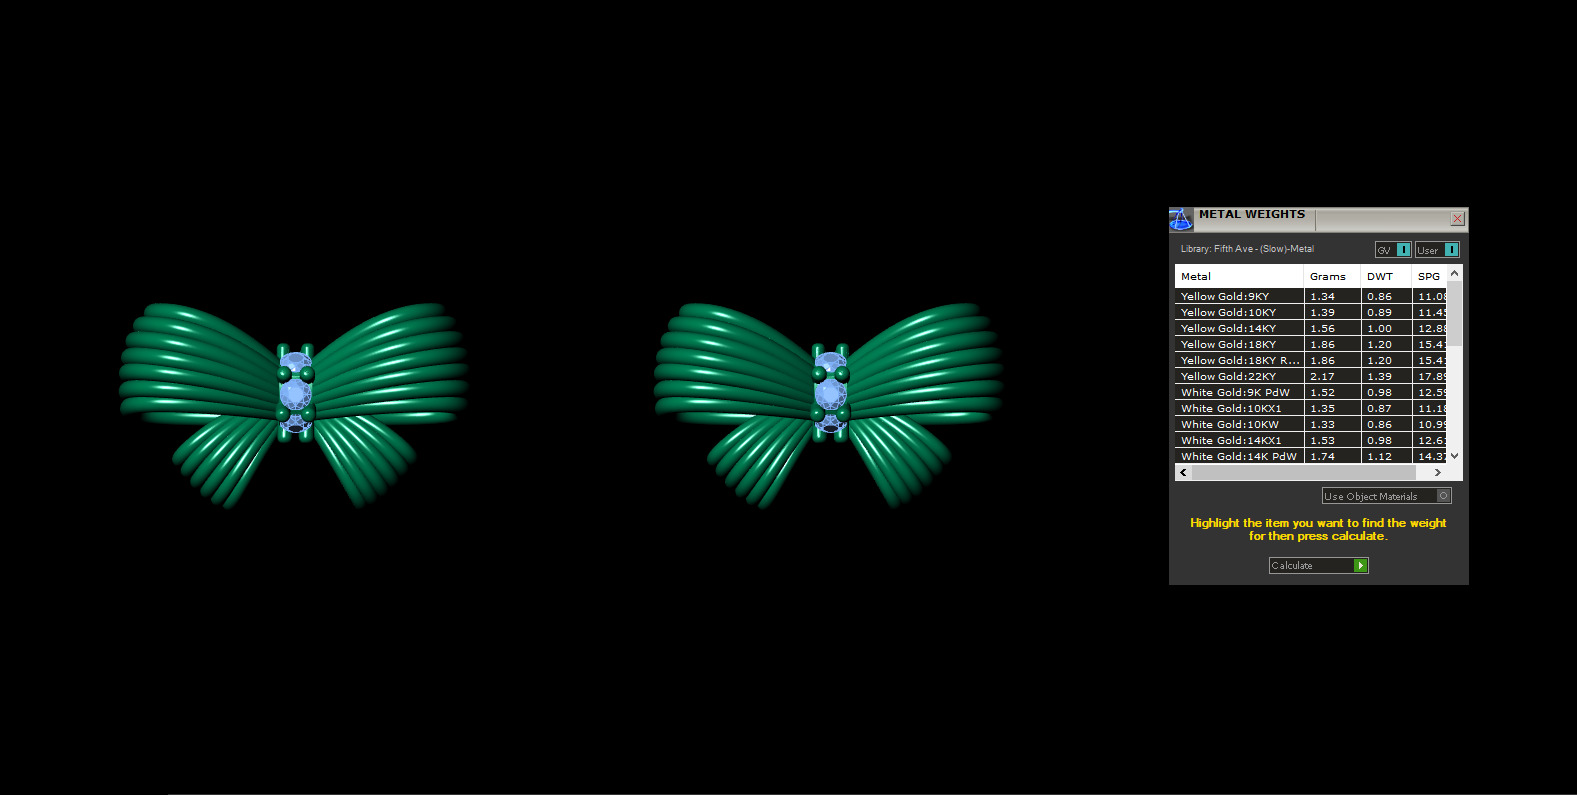Click the scroll up arrow of metals list

[x=1455, y=273]
